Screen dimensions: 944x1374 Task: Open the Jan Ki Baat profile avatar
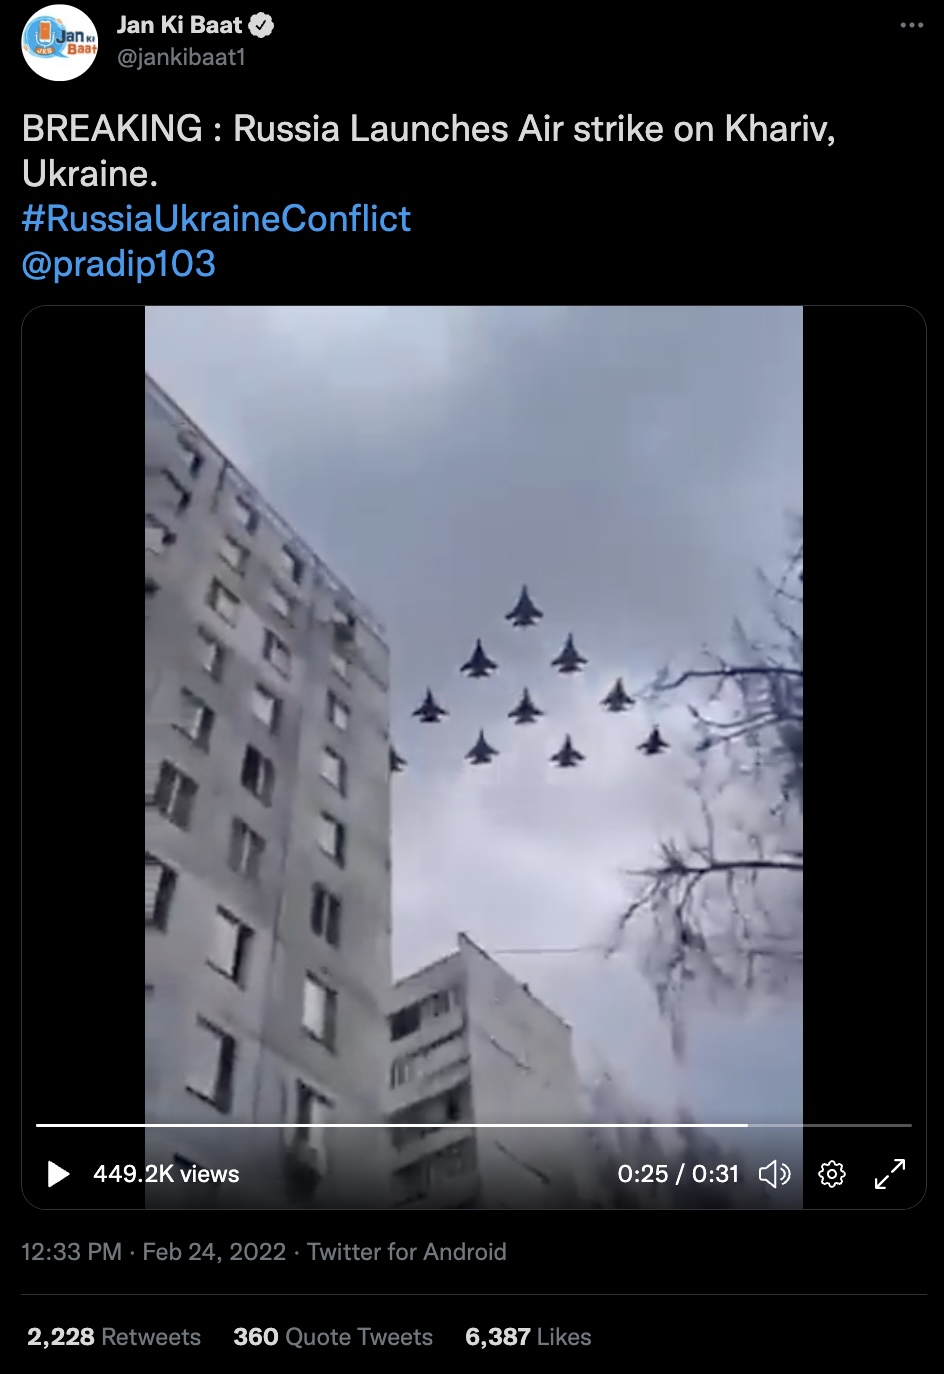tap(60, 42)
